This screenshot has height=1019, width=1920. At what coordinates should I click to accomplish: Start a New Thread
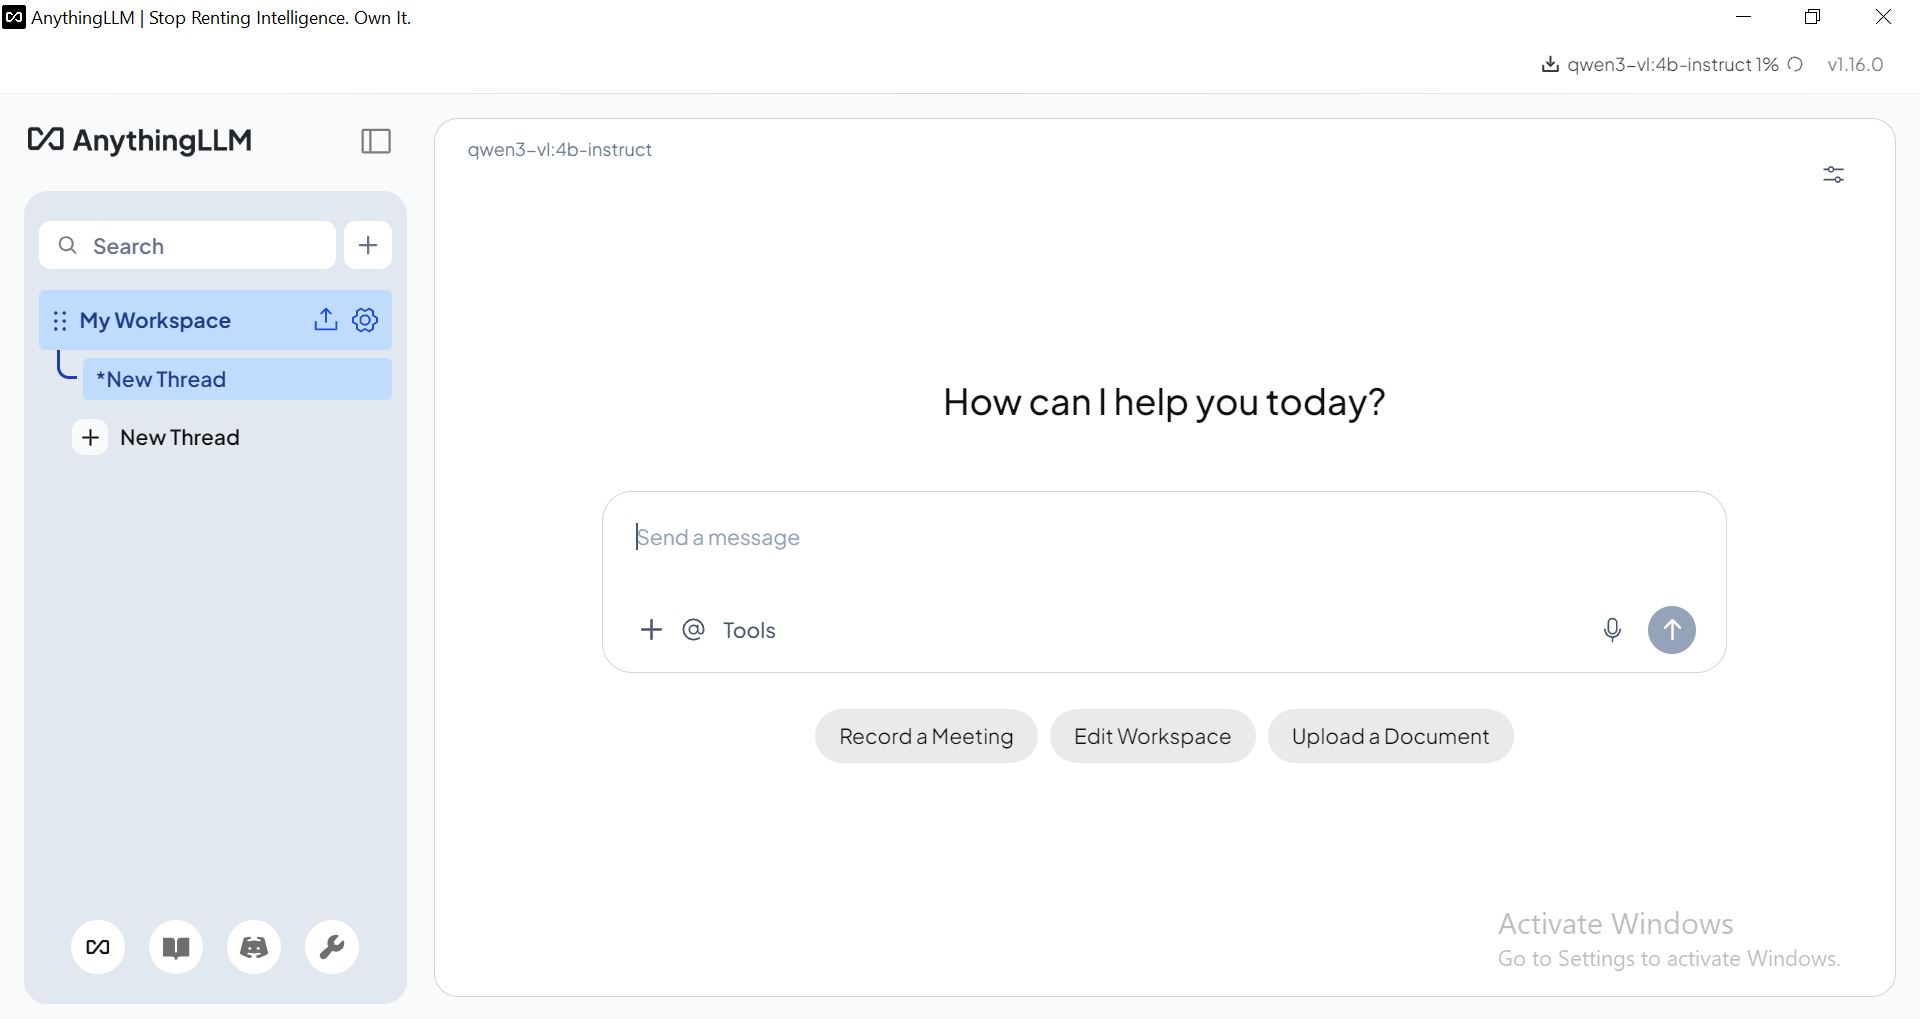click(x=180, y=437)
